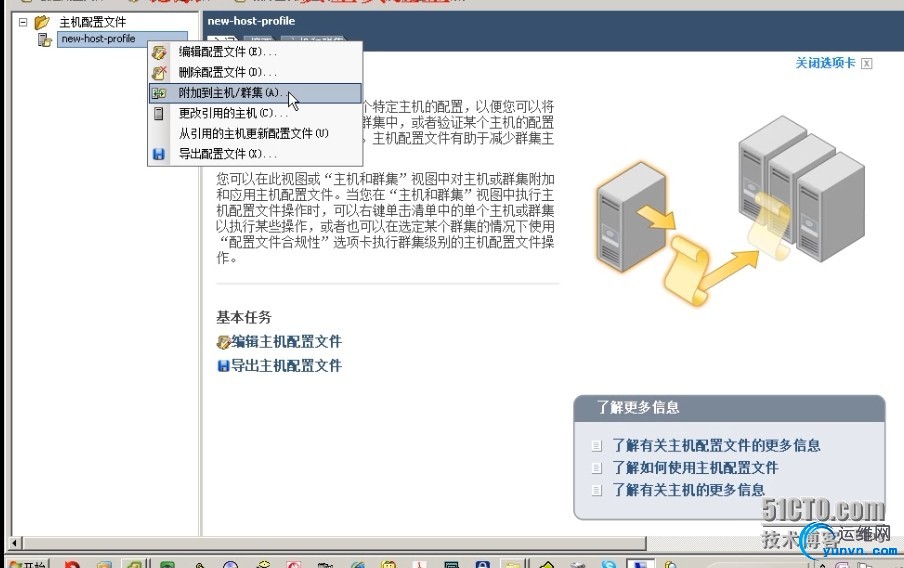
Task: Open the 编辑主机配置文件 link
Action: coord(287,341)
